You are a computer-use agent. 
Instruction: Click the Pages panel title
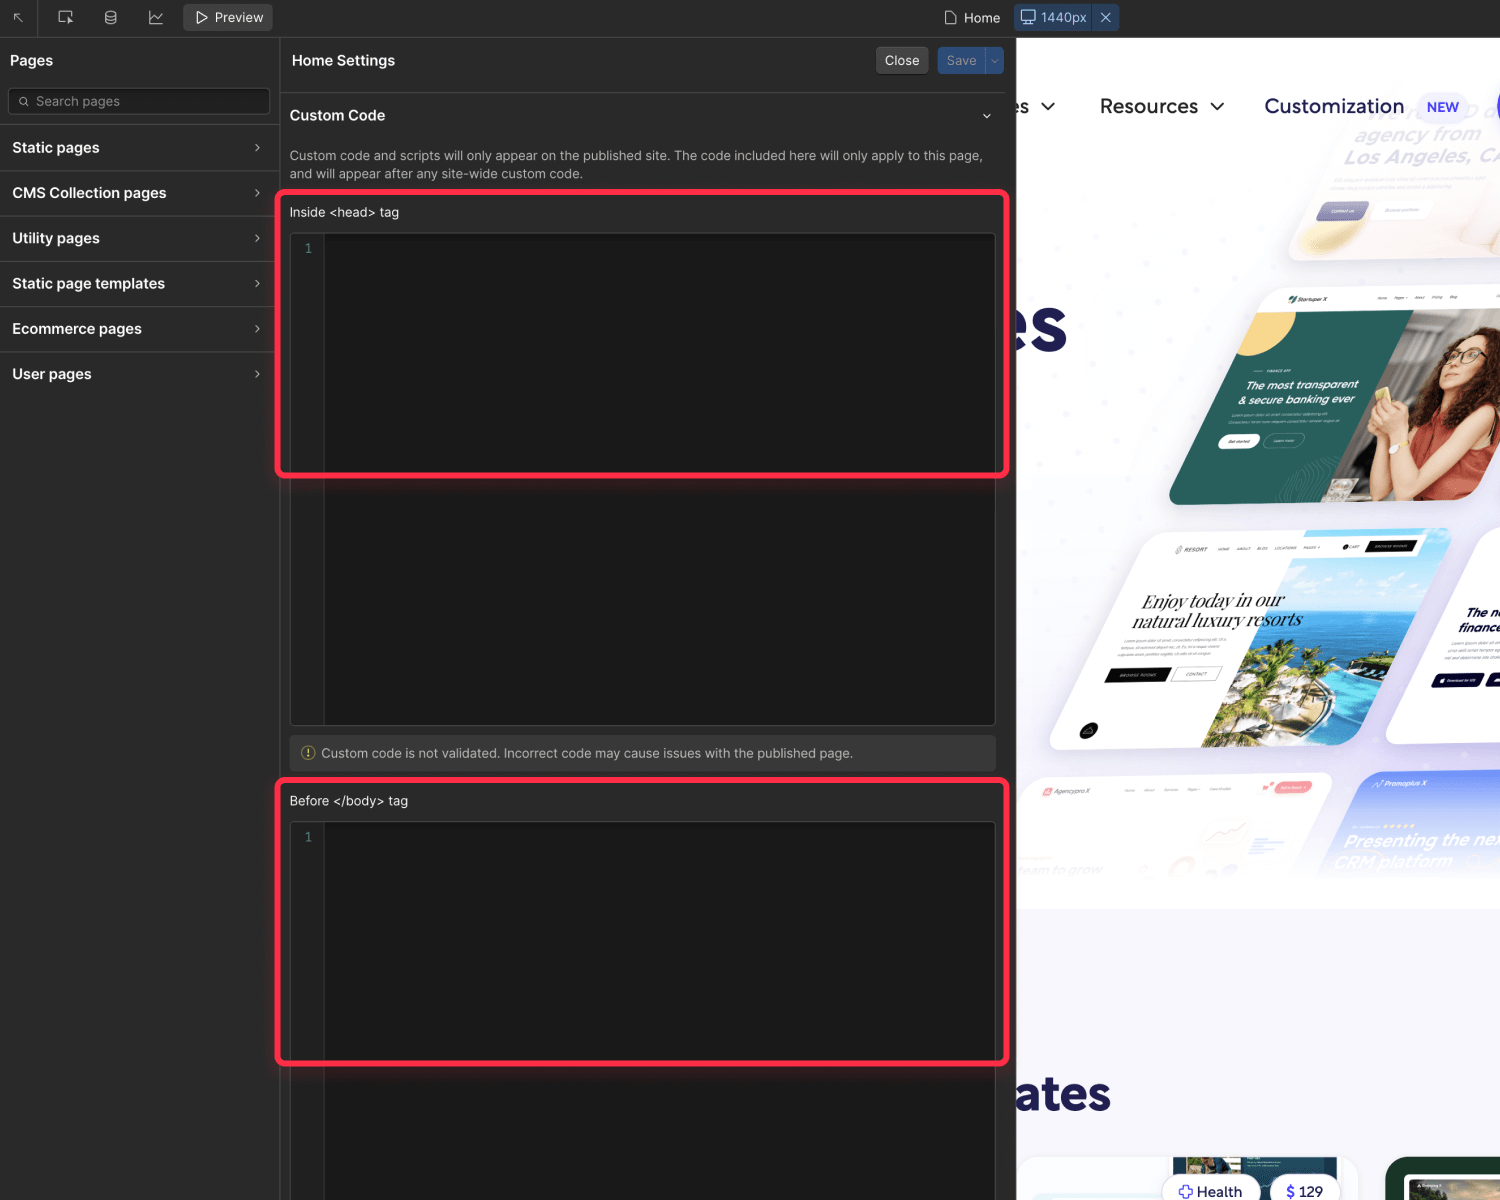tap(32, 61)
